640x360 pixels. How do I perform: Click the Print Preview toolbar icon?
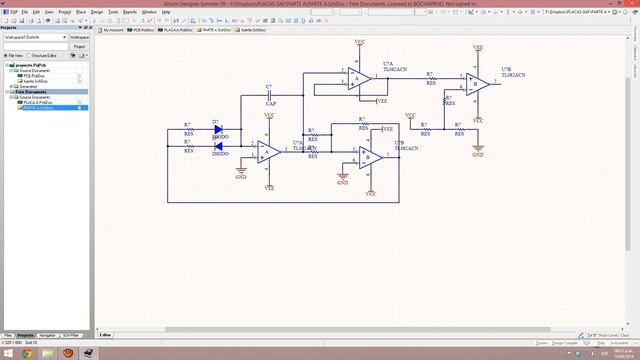click(39, 20)
